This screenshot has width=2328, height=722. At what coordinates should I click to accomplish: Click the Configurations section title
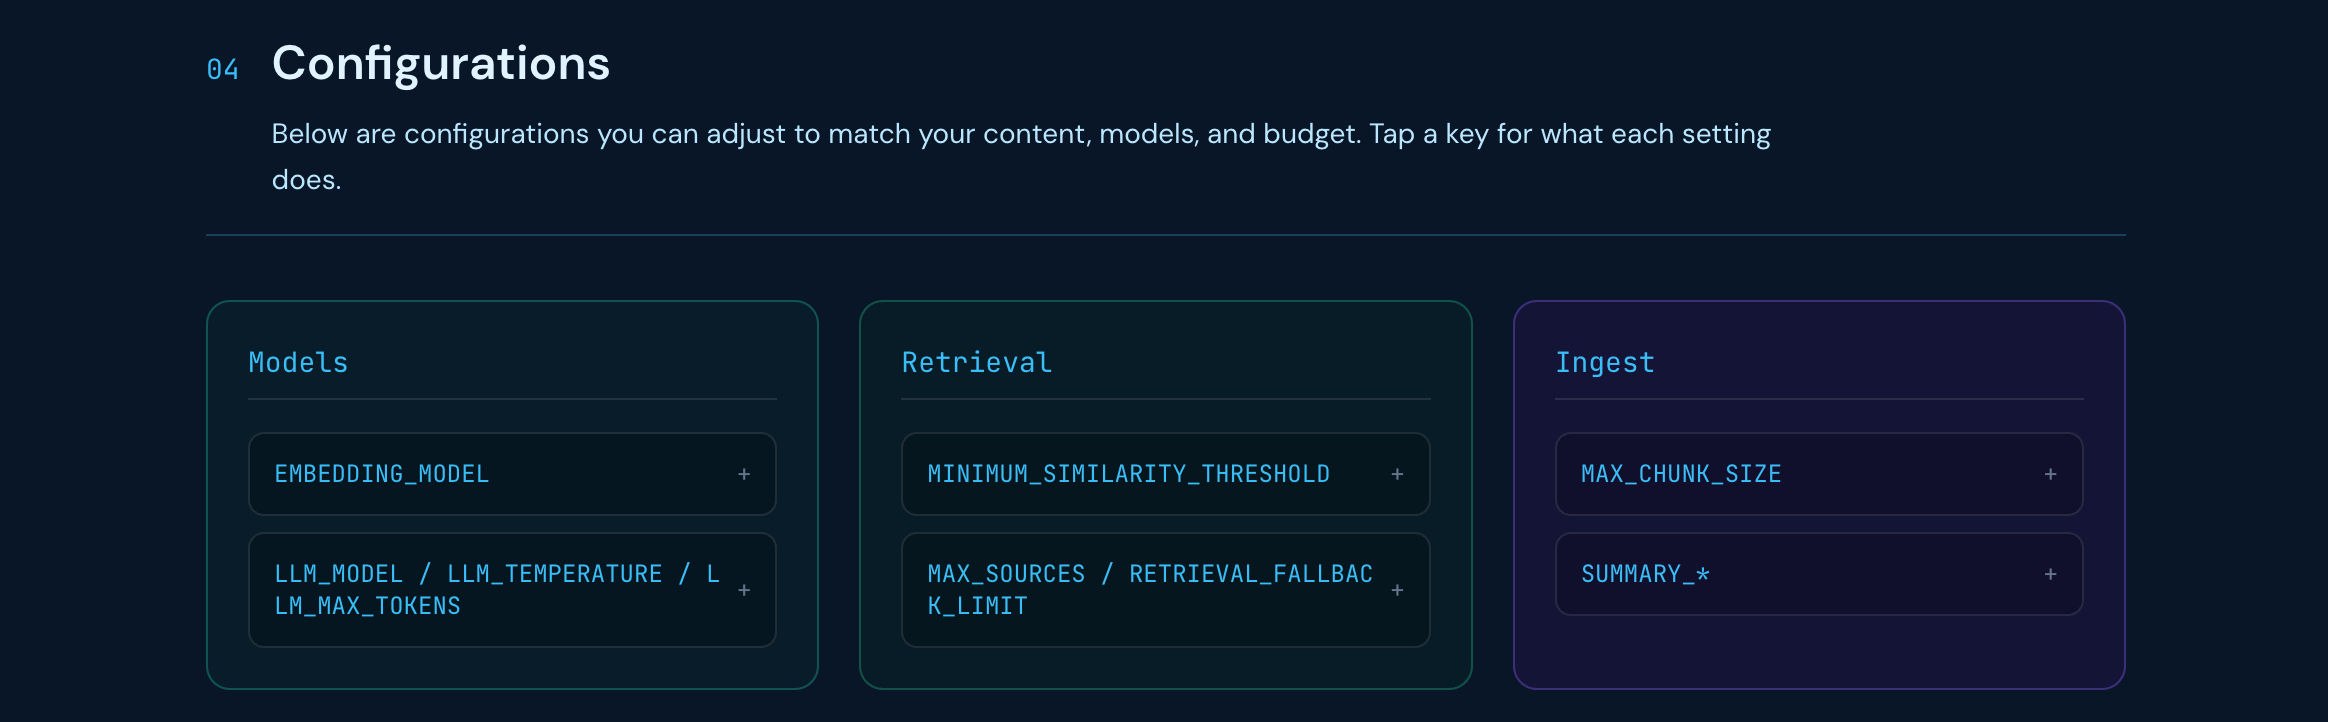(x=441, y=63)
